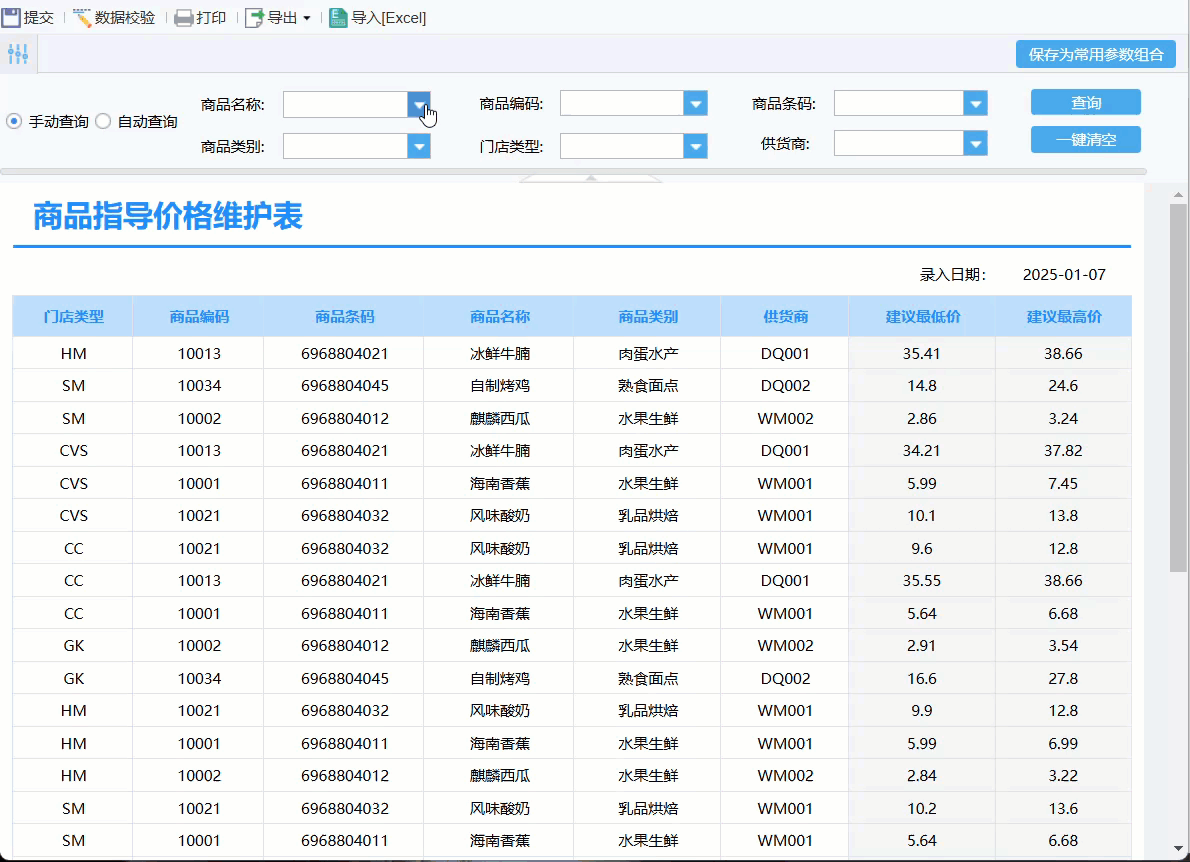Import via 导入[Excel] icon
Viewport: 1190px width, 862px height.
pos(338,17)
